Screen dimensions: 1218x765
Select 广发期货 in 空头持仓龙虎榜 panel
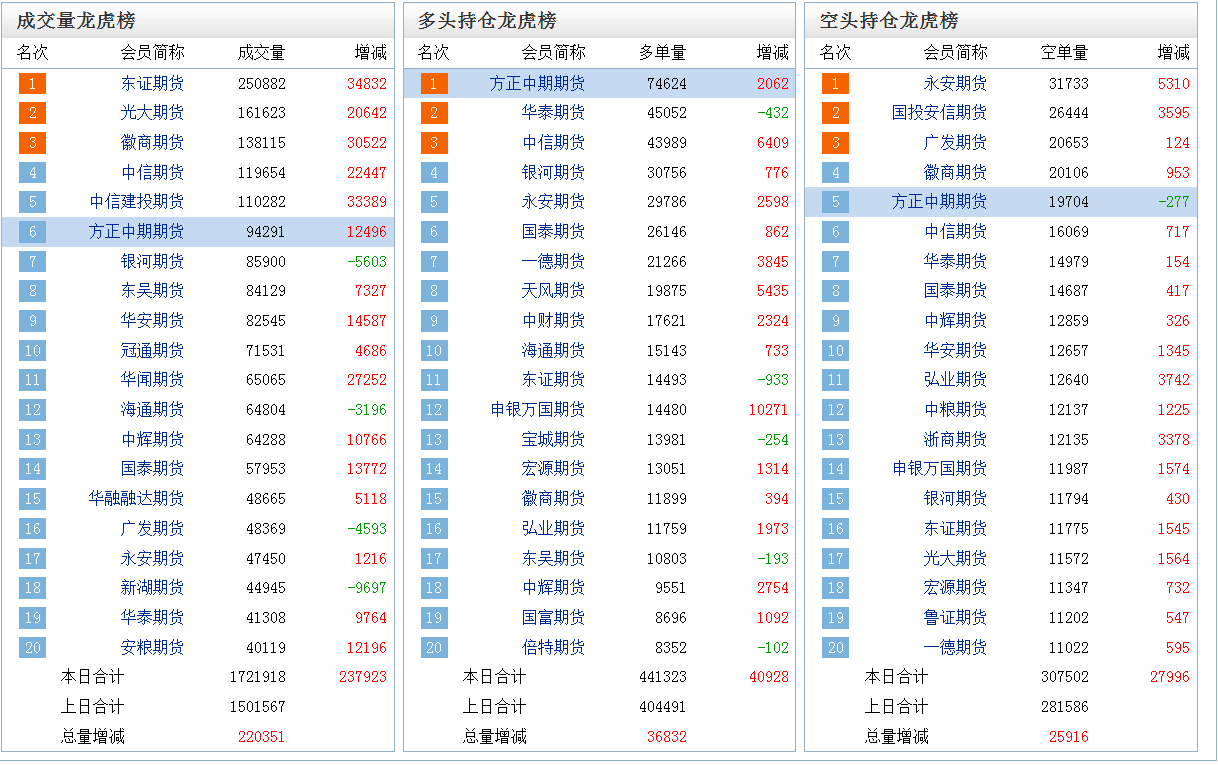(956, 143)
